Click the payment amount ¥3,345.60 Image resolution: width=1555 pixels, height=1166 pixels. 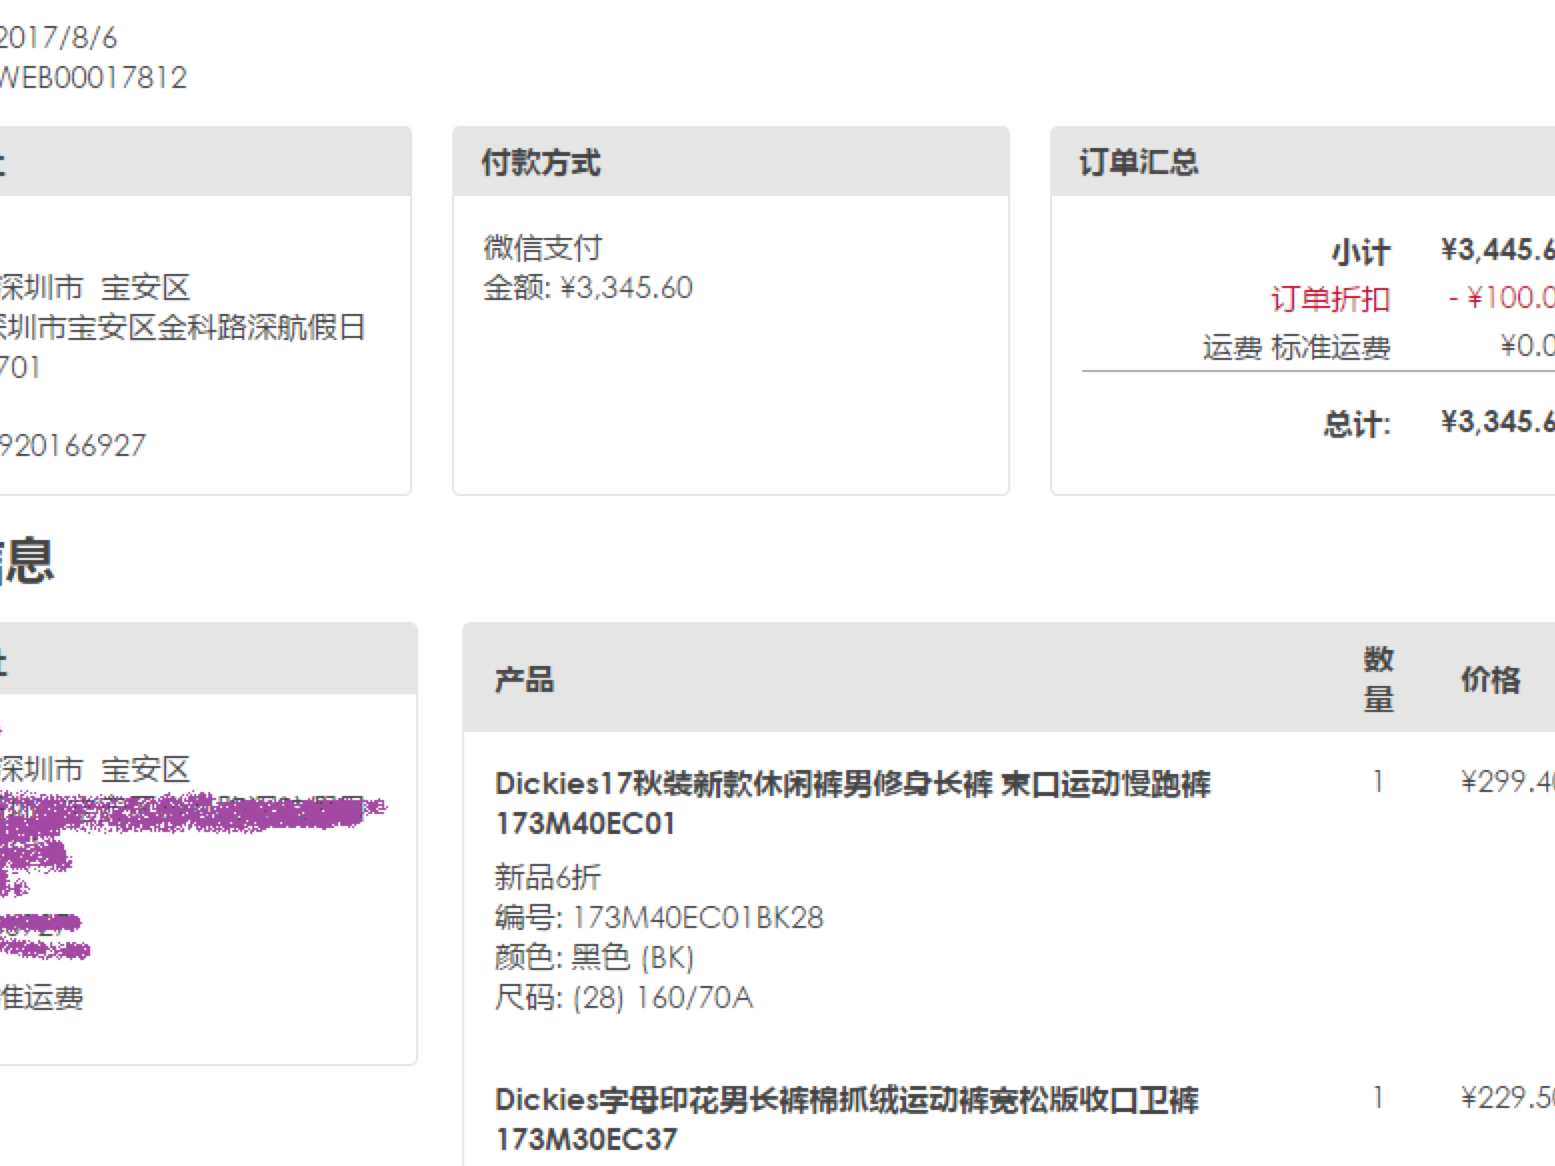pos(626,288)
